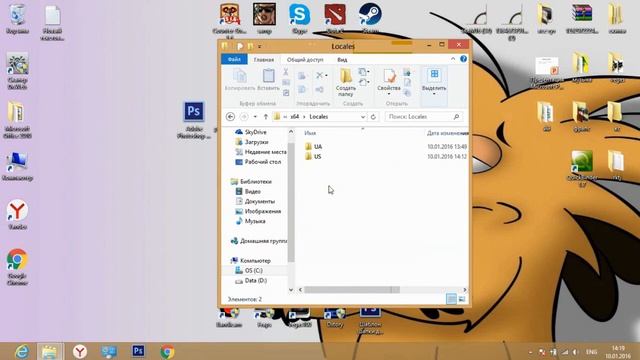
Task: Select the Recycle Bin desktop icon
Action: pyautogui.click(x=17, y=18)
